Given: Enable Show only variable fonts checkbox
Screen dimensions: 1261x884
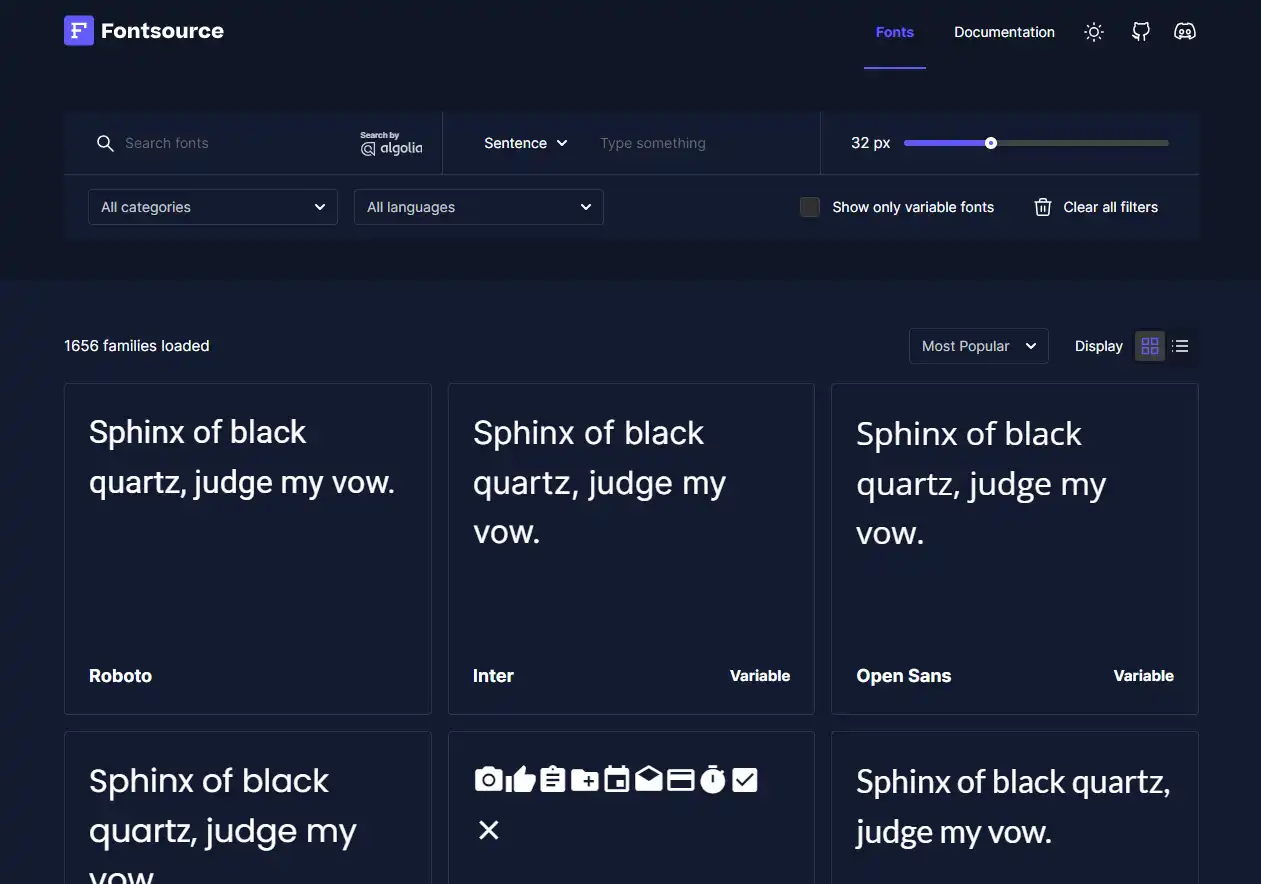Looking at the screenshot, I should click(810, 207).
